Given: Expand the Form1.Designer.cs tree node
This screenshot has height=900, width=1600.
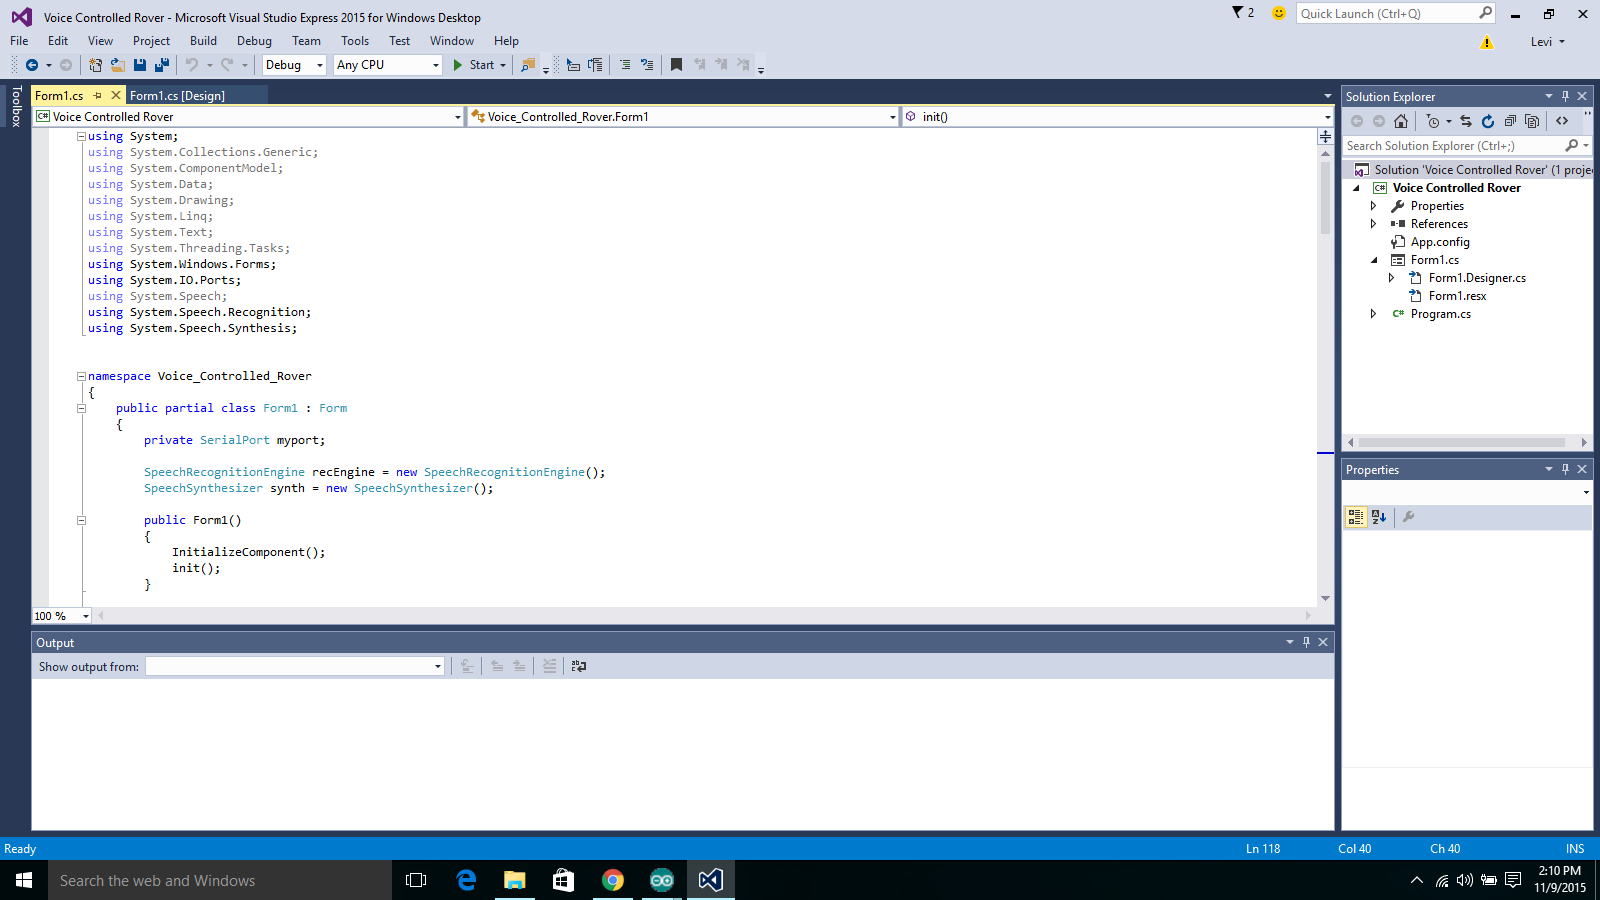Looking at the screenshot, I should [x=1391, y=277].
